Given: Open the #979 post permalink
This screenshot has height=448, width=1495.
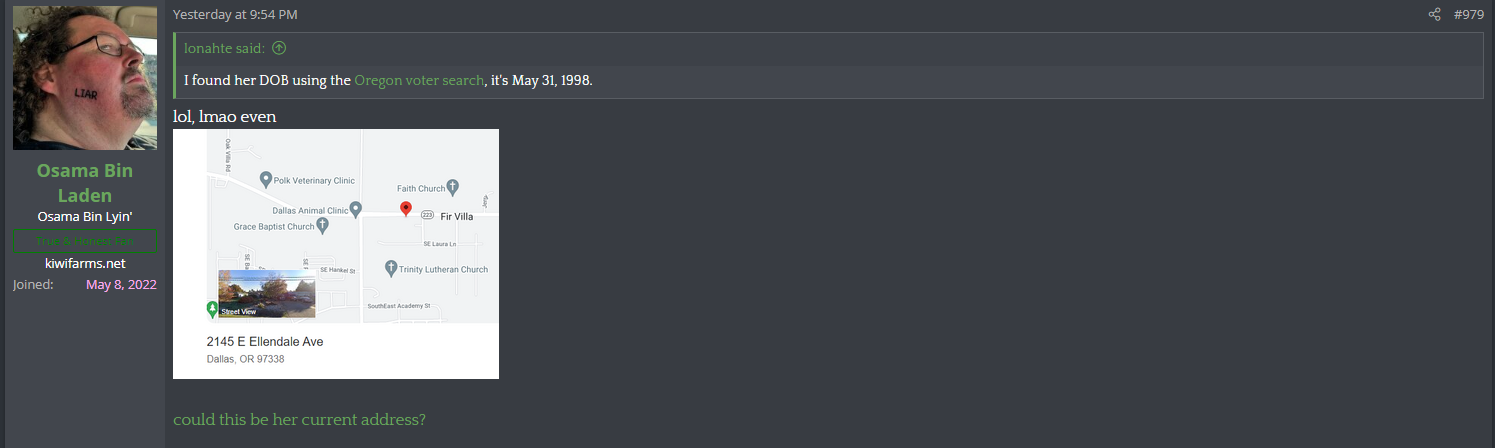Looking at the screenshot, I should (1468, 14).
